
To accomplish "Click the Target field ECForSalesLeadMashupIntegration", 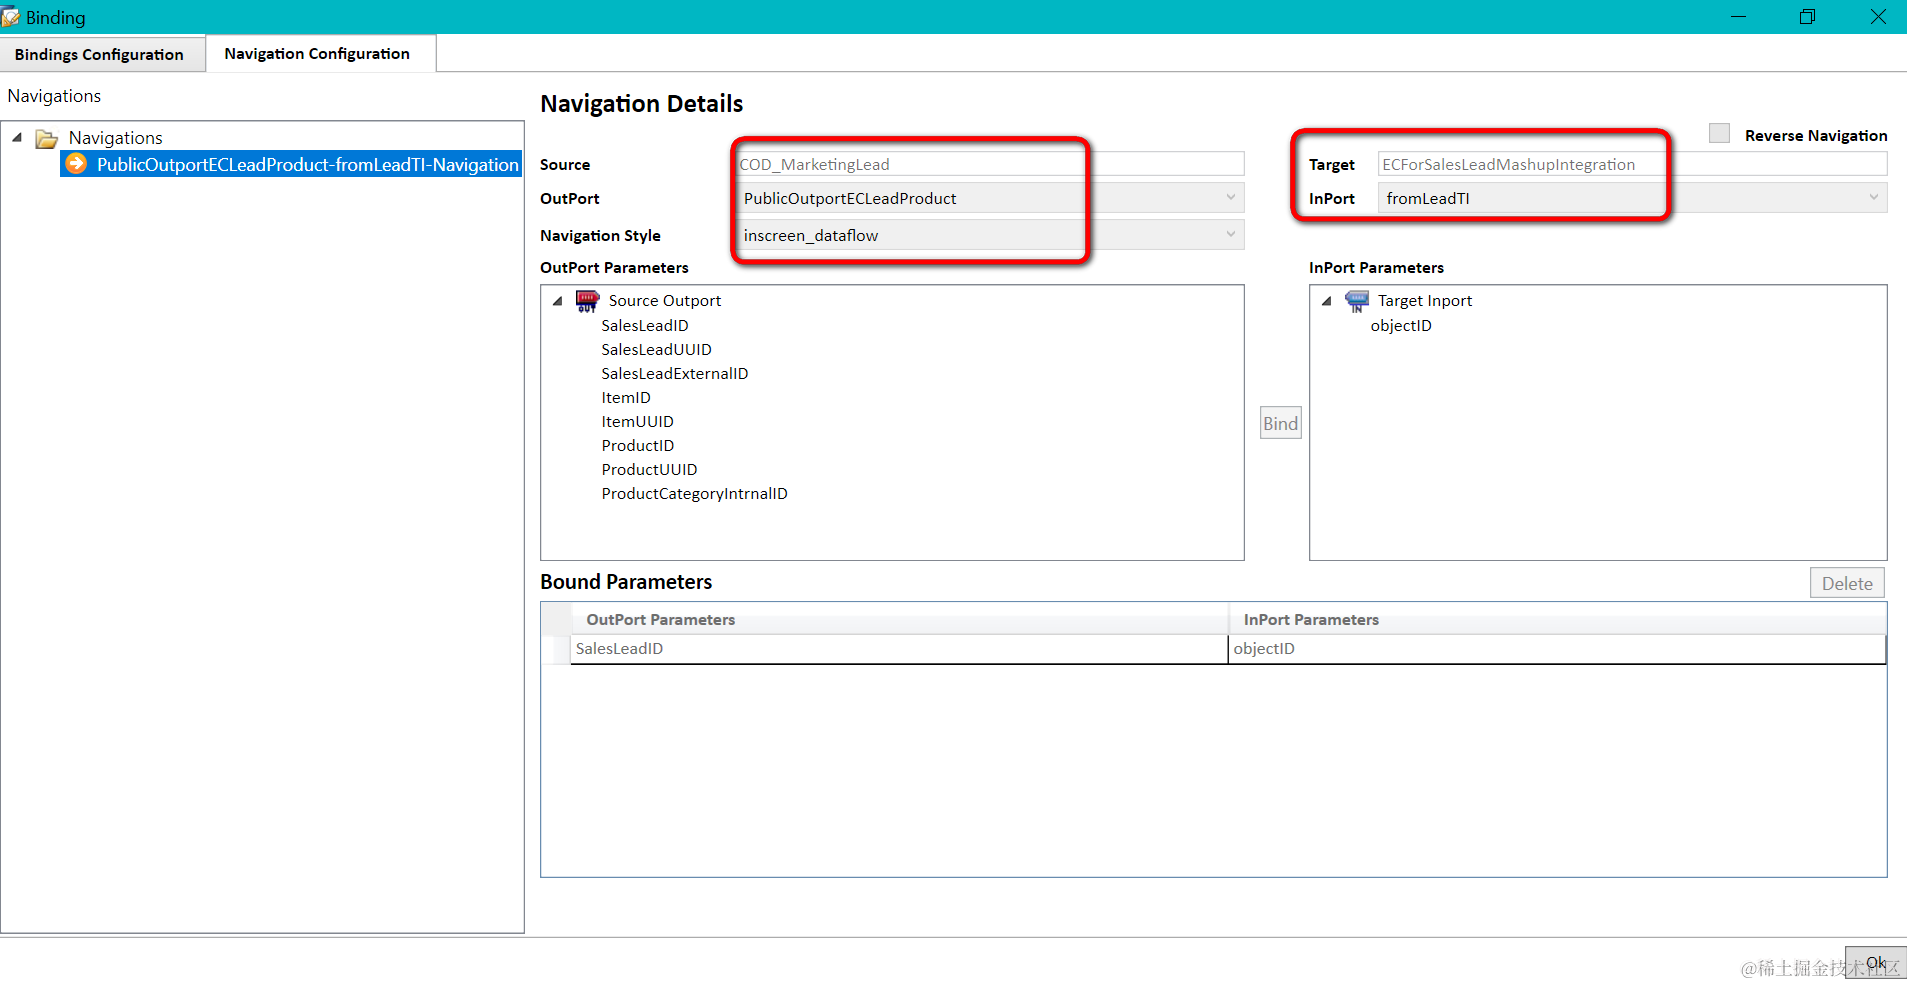I will (x=1632, y=164).
